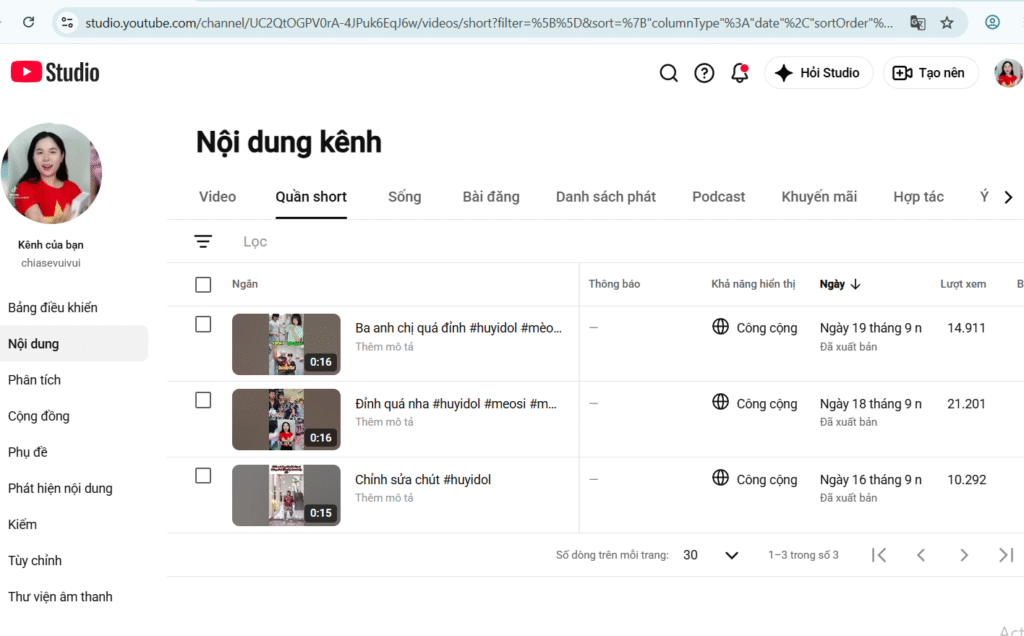Switch to the Video tab
1024x636 pixels.
217,197
